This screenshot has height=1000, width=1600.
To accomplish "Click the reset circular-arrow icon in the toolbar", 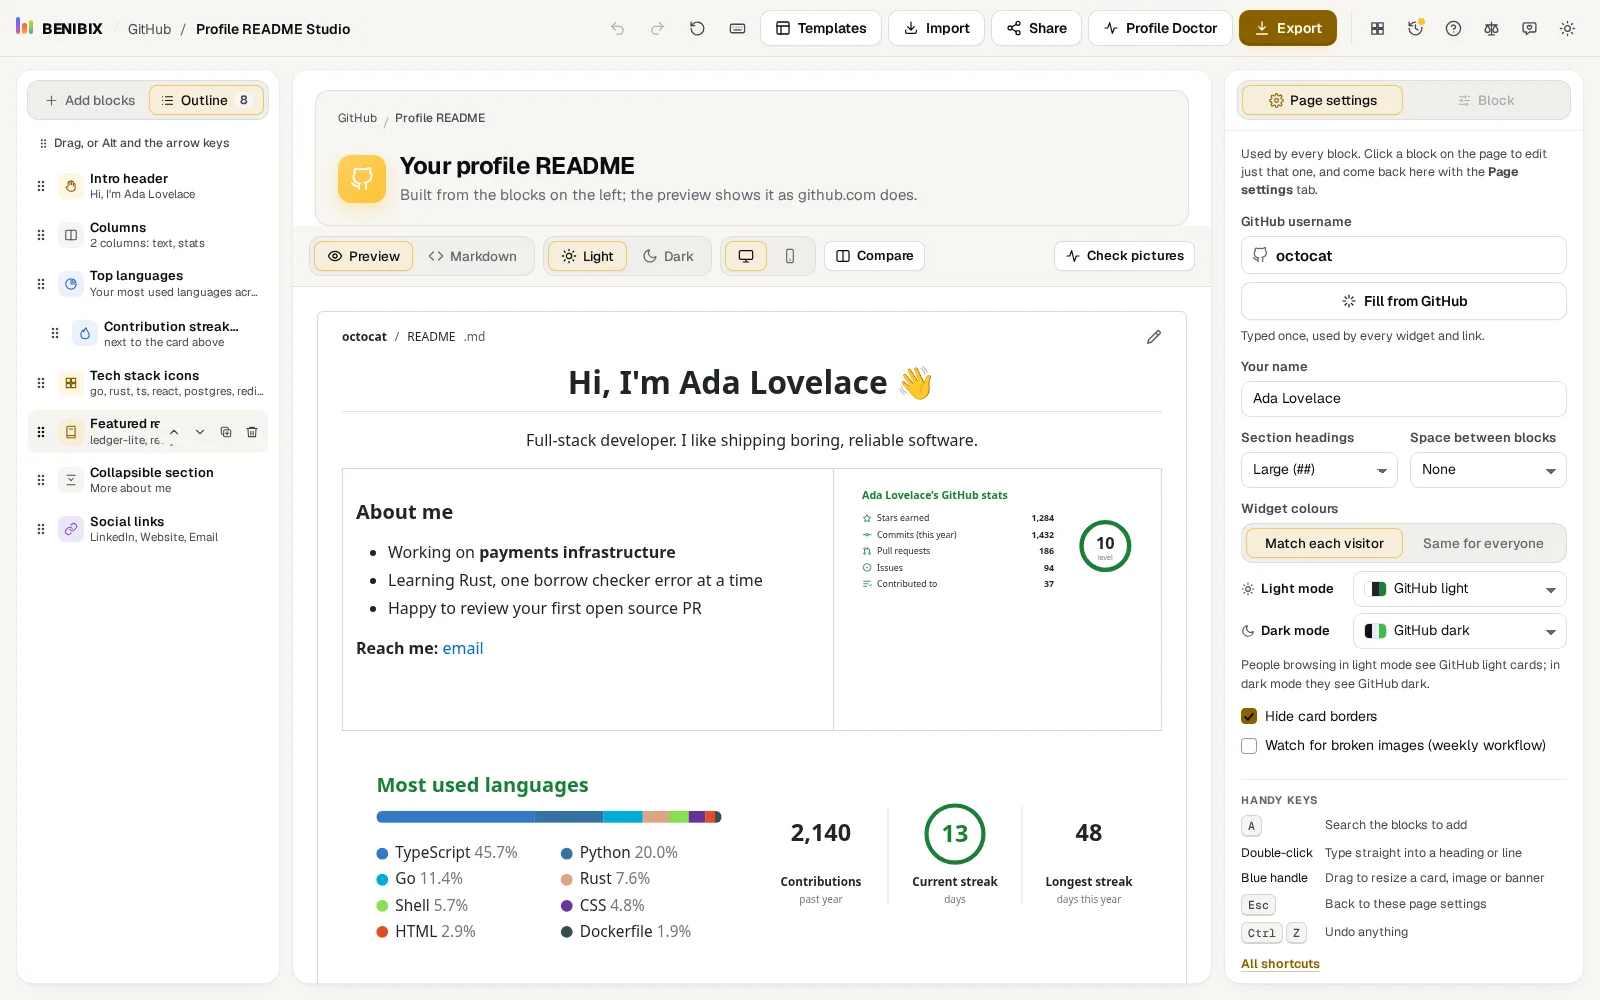I will (x=697, y=29).
